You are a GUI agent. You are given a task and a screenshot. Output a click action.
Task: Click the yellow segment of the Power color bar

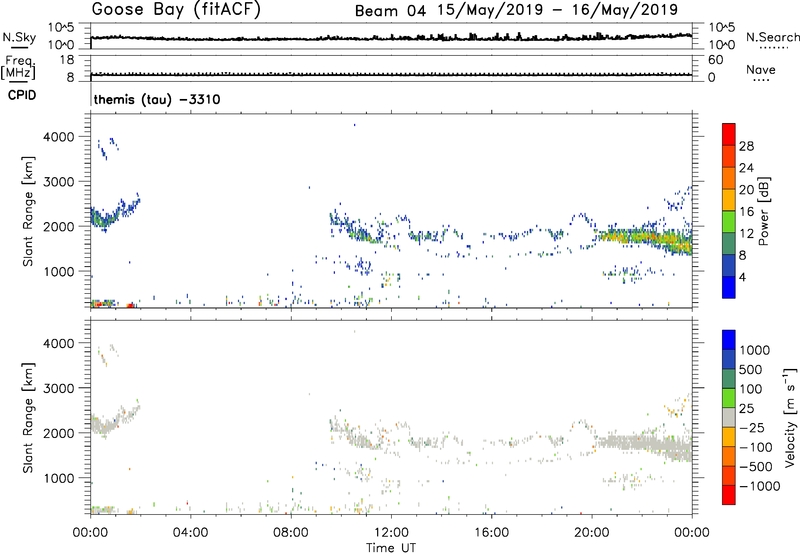(729, 199)
